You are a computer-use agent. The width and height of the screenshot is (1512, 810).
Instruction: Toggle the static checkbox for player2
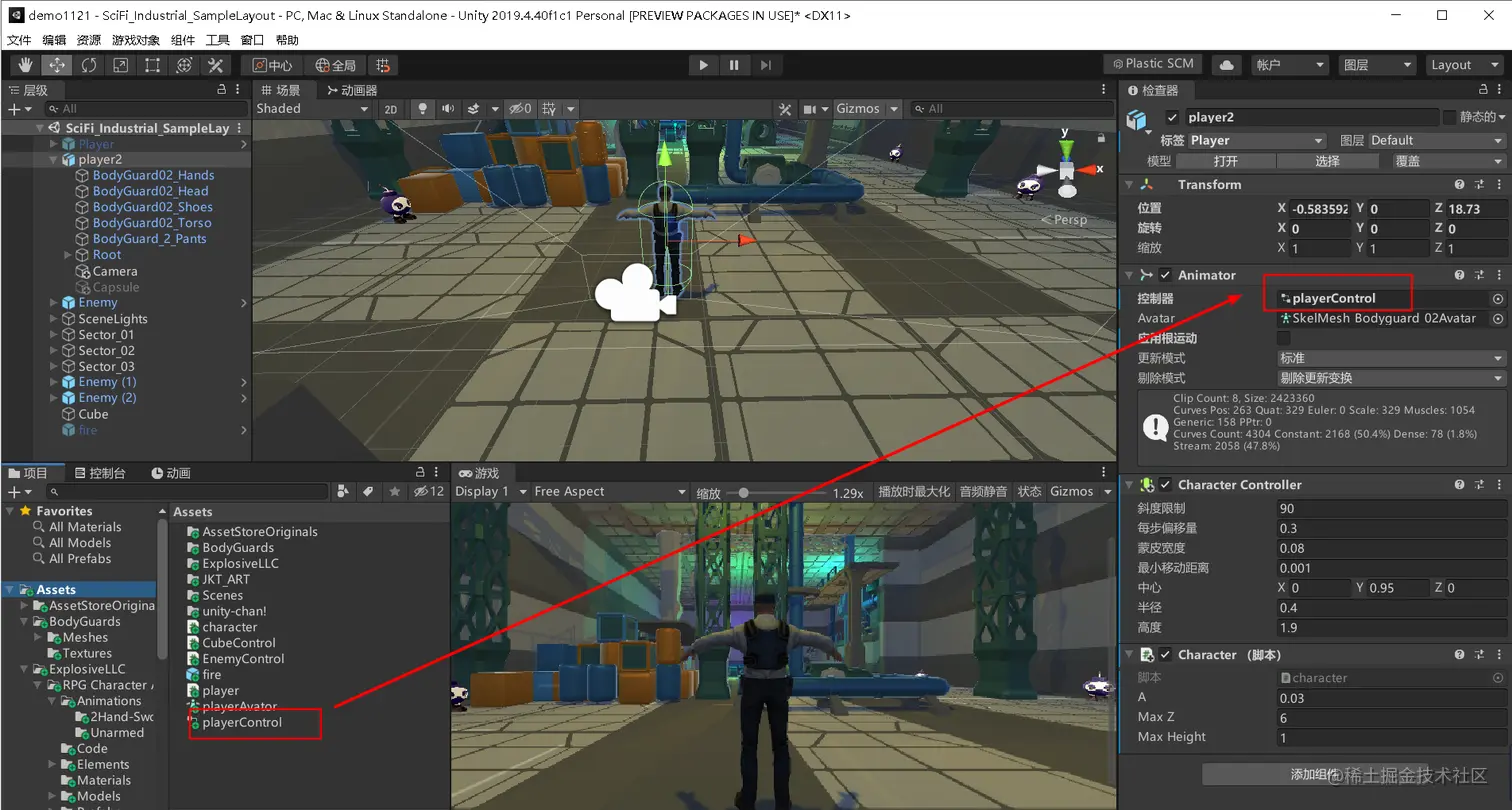1449,117
